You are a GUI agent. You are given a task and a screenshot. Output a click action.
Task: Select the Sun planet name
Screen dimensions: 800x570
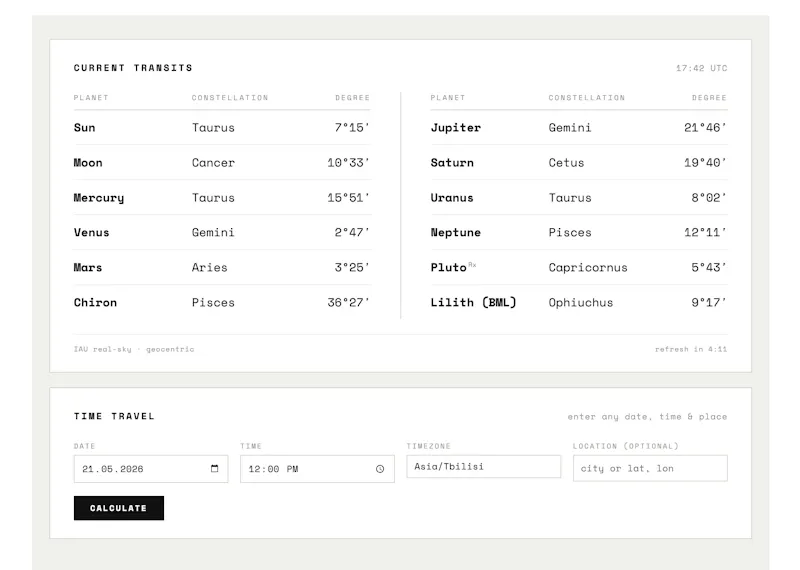[85, 128]
